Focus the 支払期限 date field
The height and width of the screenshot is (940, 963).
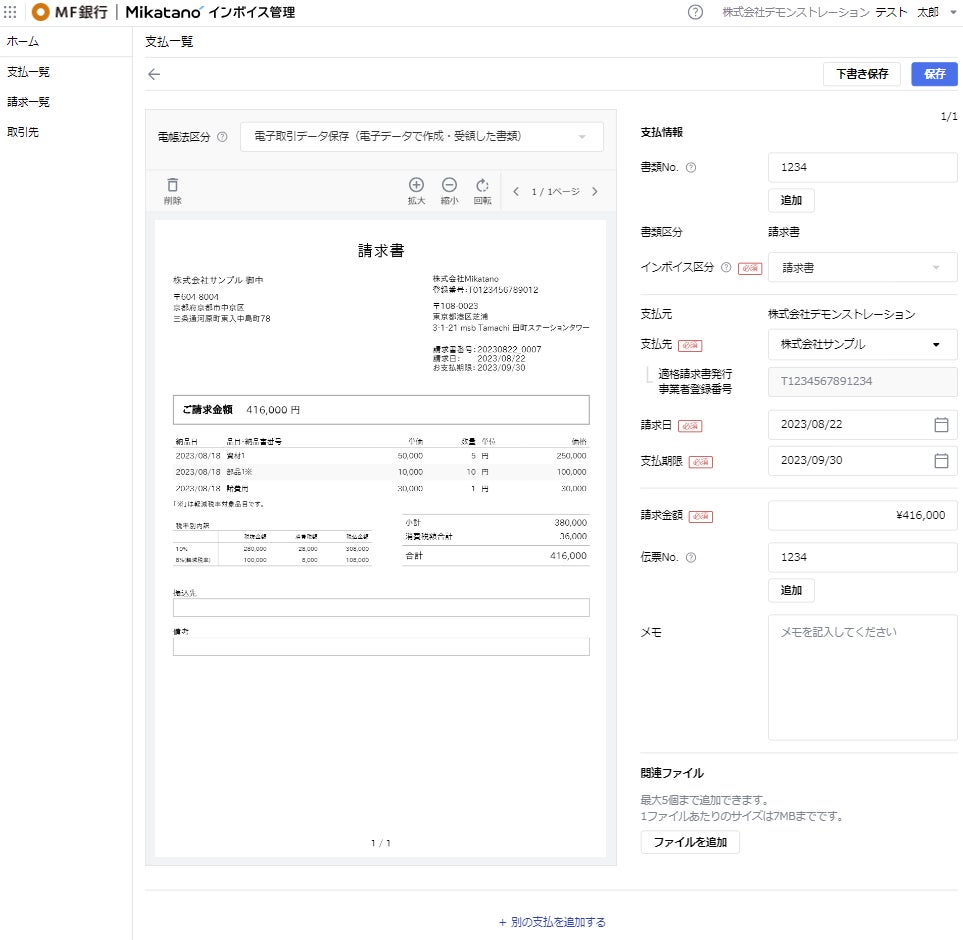[x=862, y=460]
